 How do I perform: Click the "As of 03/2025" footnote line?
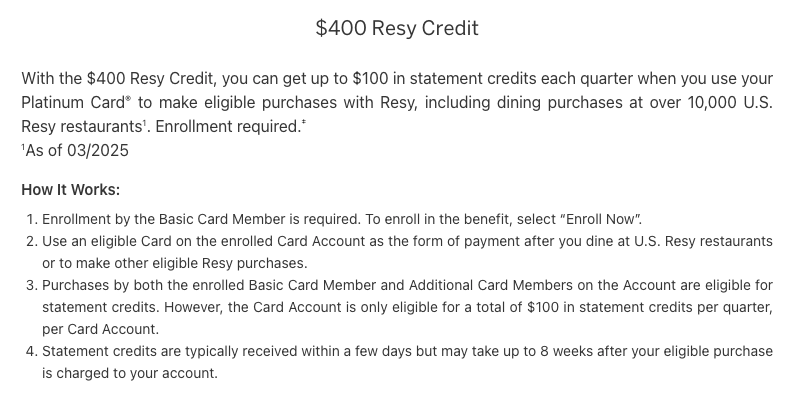[75, 151]
